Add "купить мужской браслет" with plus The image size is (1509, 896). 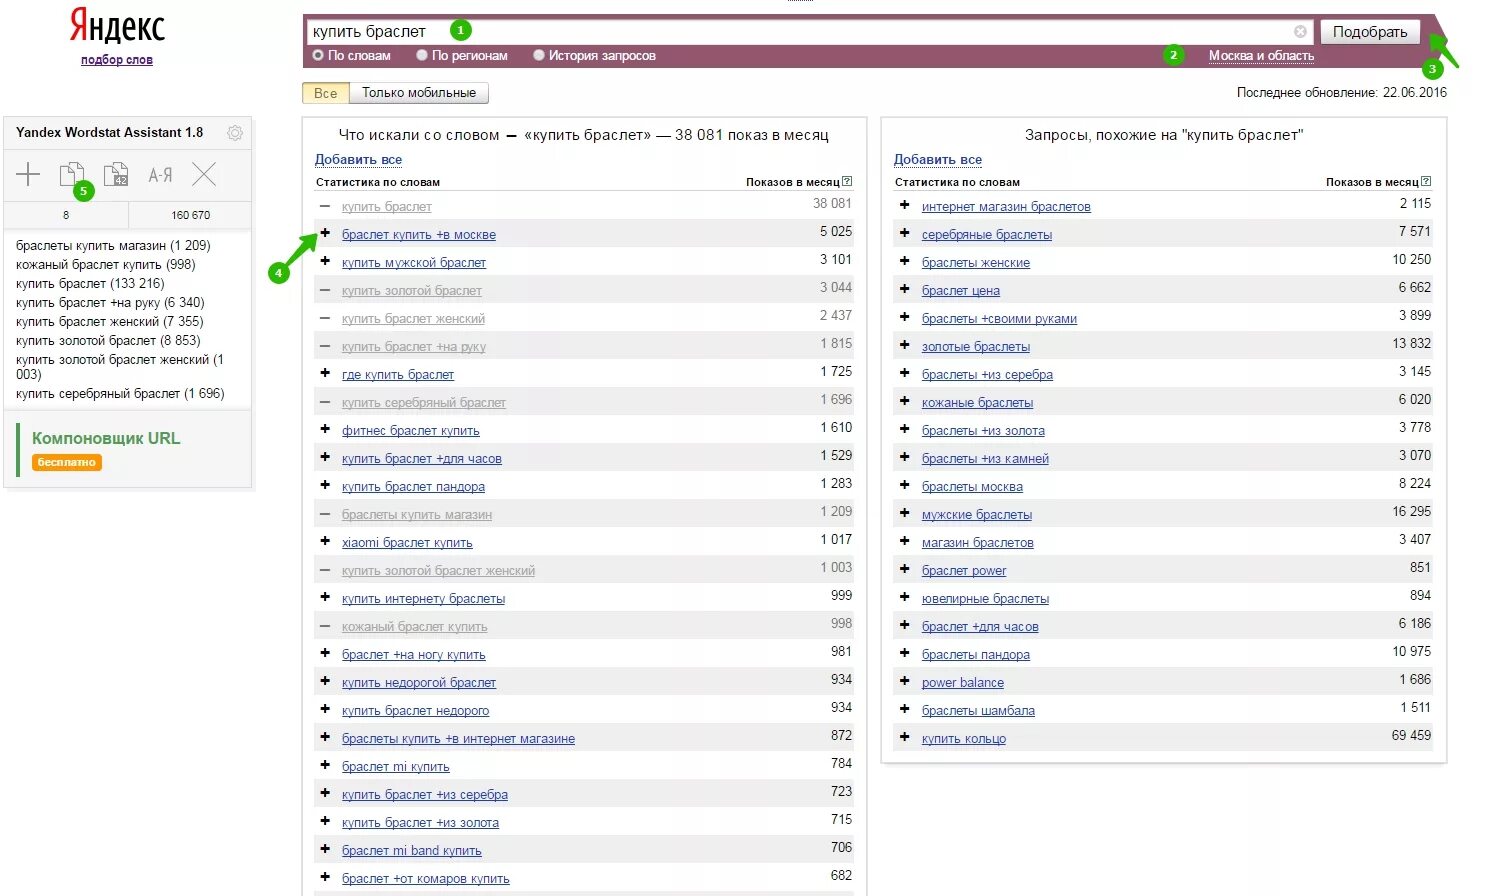point(325,261)
